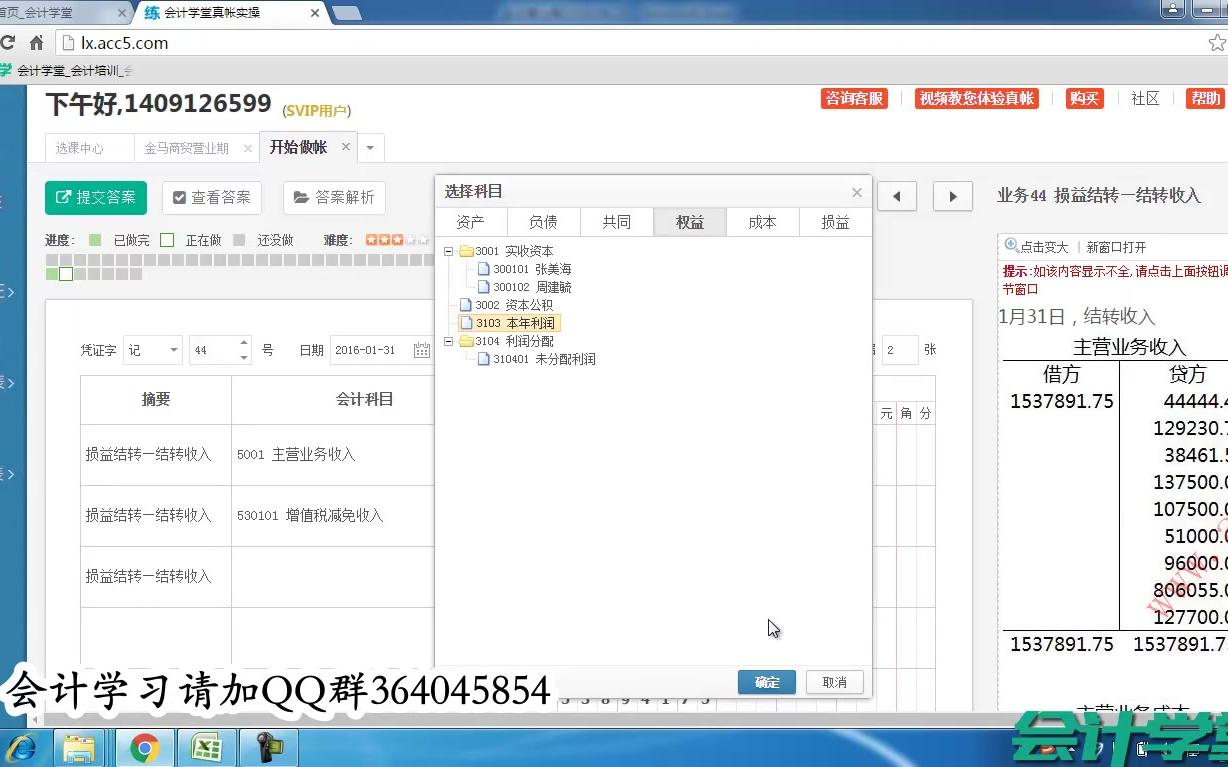Viewport: 1228px width, 767px height.
Task: Switch to the 损益 tab in the subject selector
Action: click(x=835, y=221)
